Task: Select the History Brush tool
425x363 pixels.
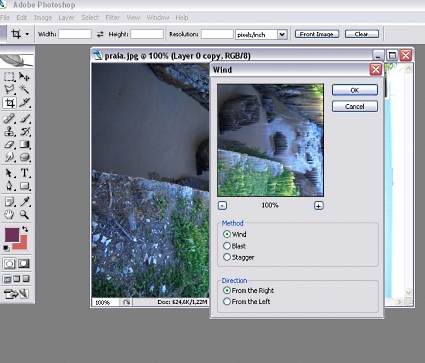Action: pos(24,132)
